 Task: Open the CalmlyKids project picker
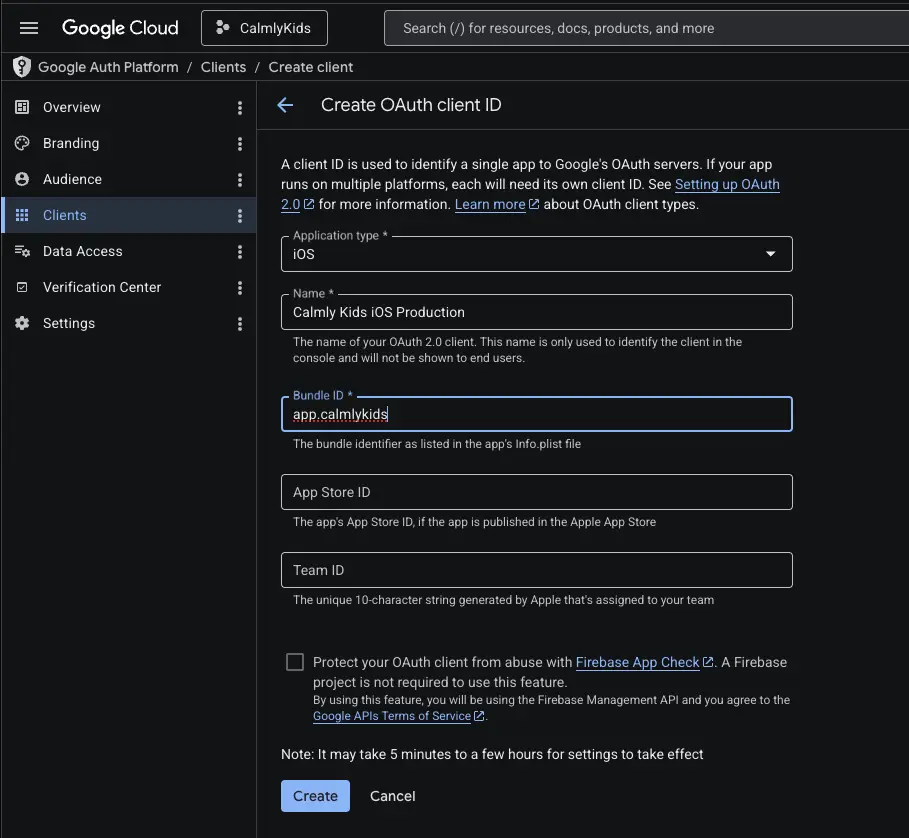click(264, 28)
